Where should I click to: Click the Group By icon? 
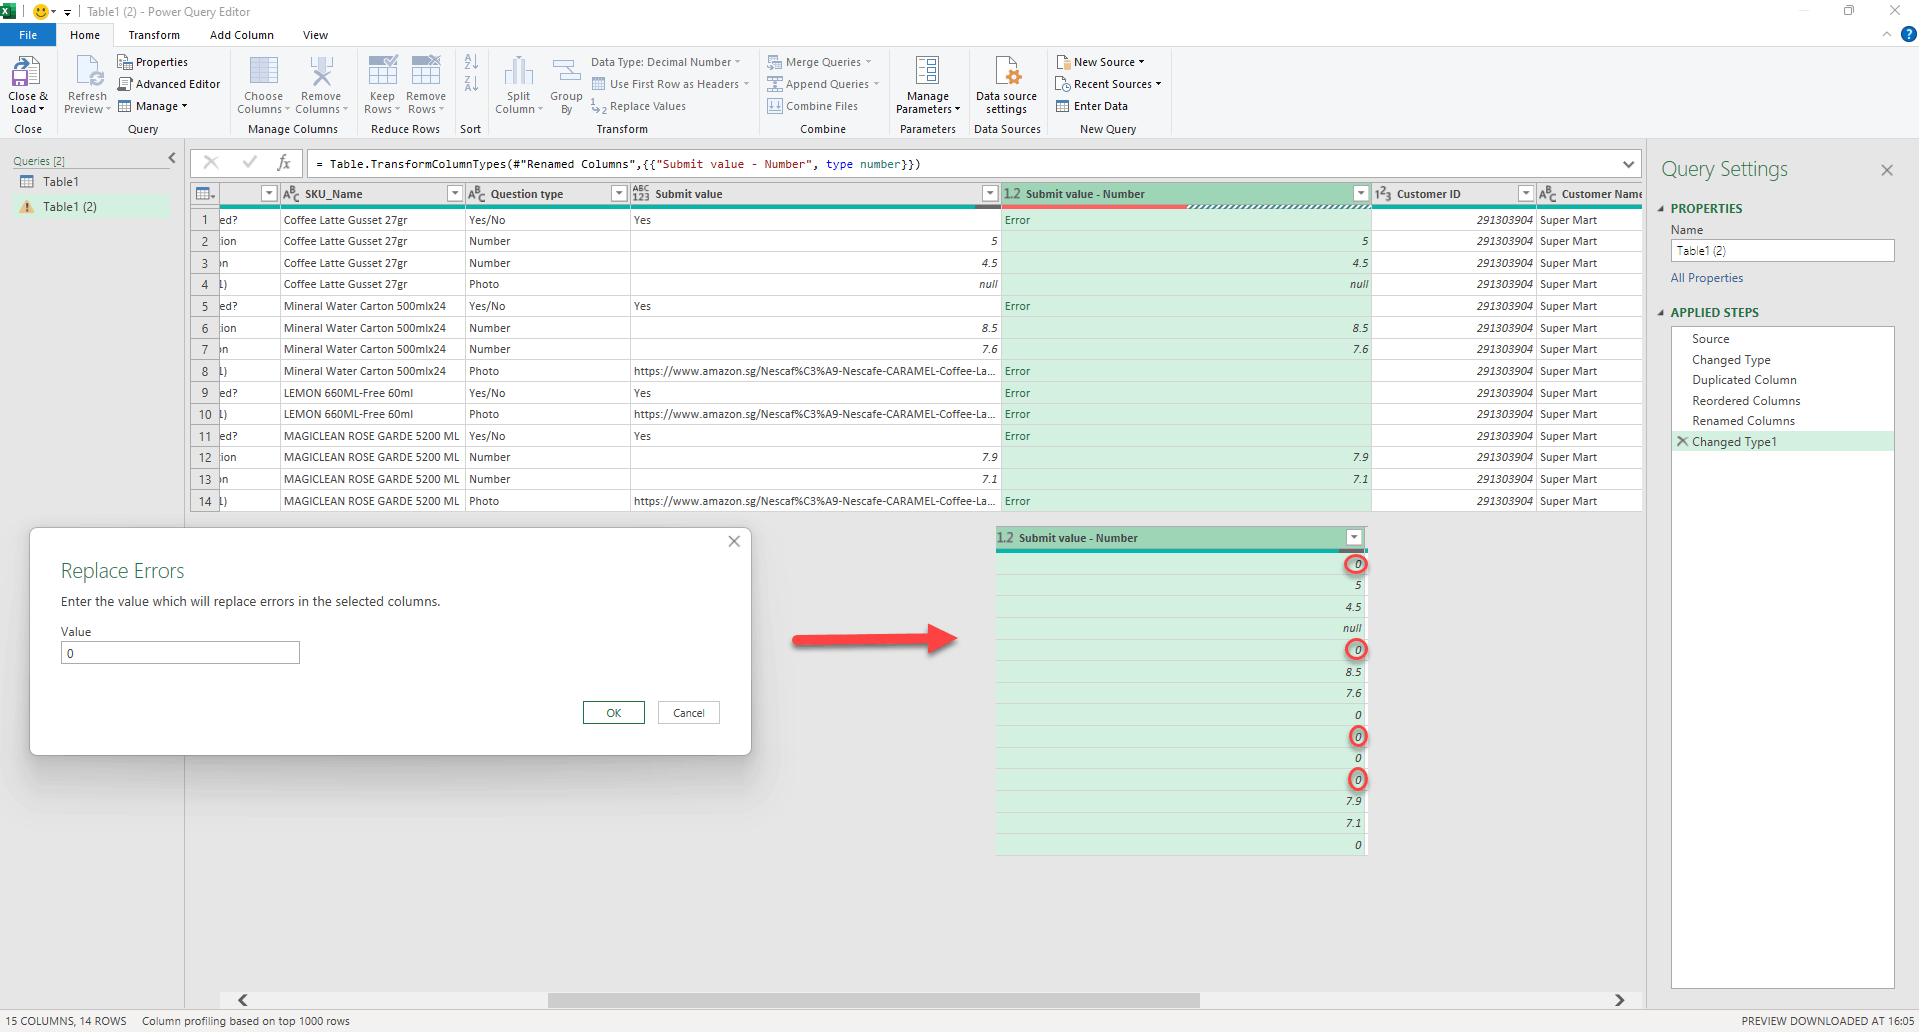tap(566, 72)
